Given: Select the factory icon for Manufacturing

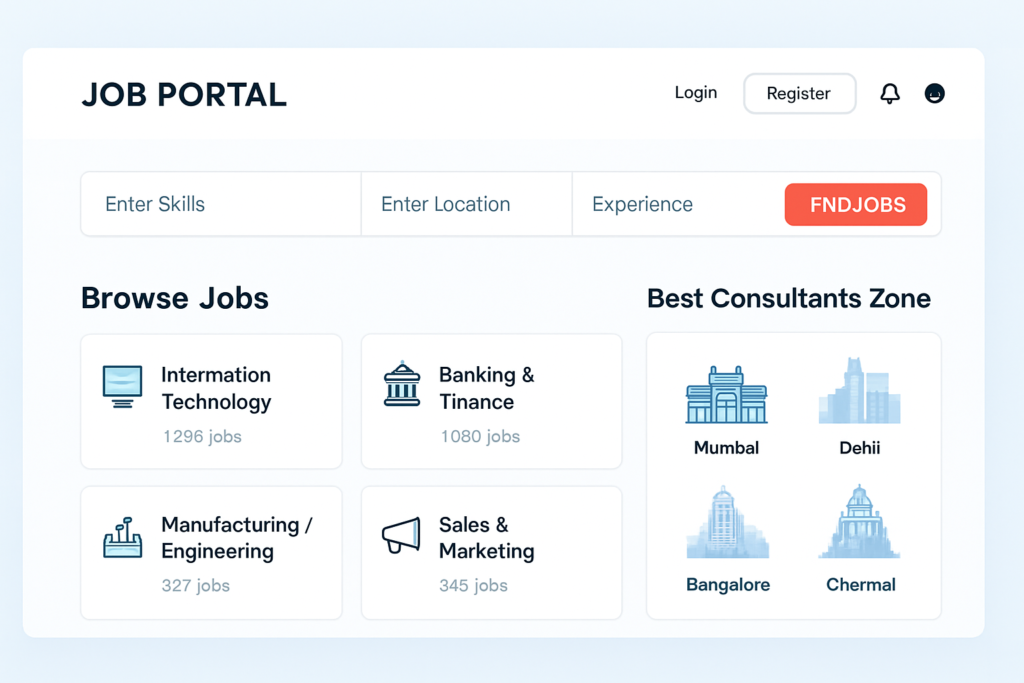Looking at the screenshot, I should tap(123, 538).
